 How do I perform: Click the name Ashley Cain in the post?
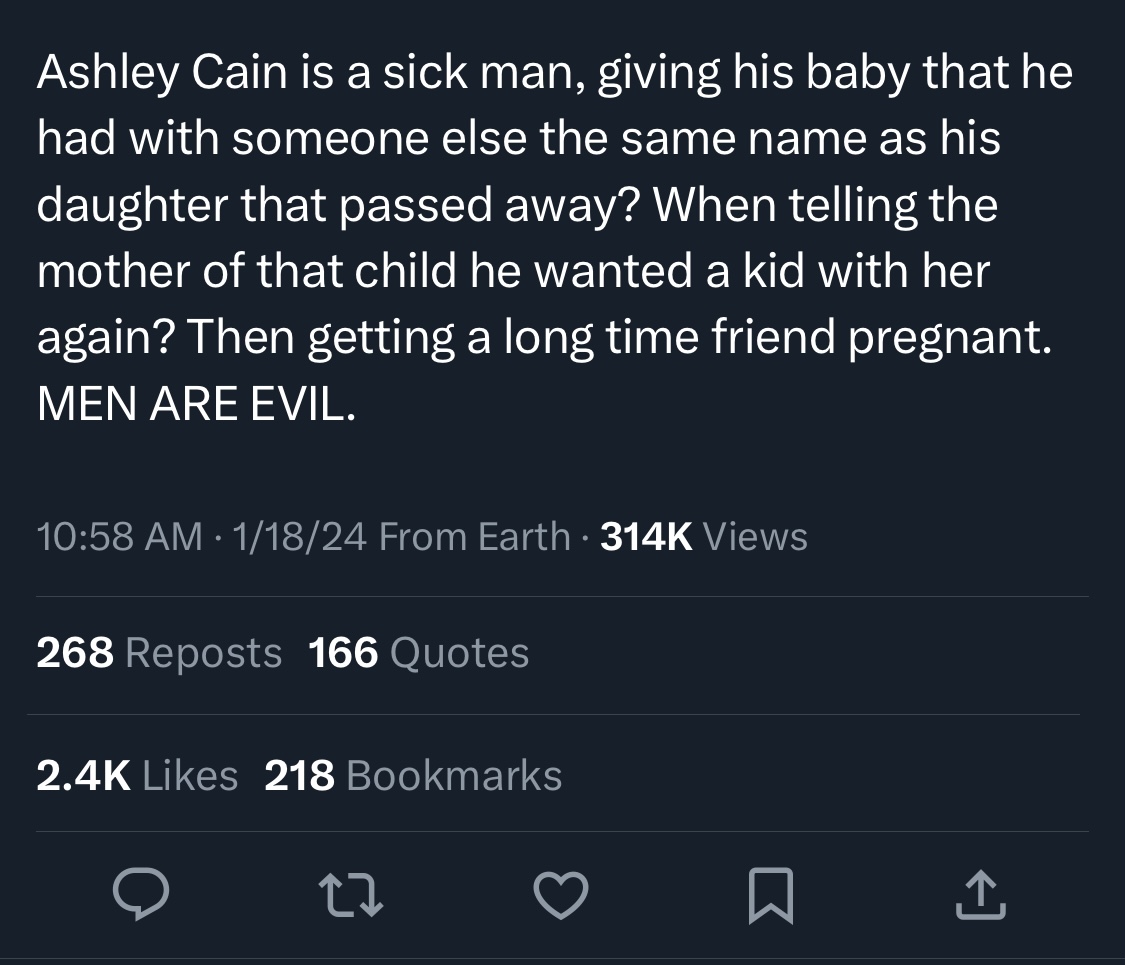(x=162, y=73)
